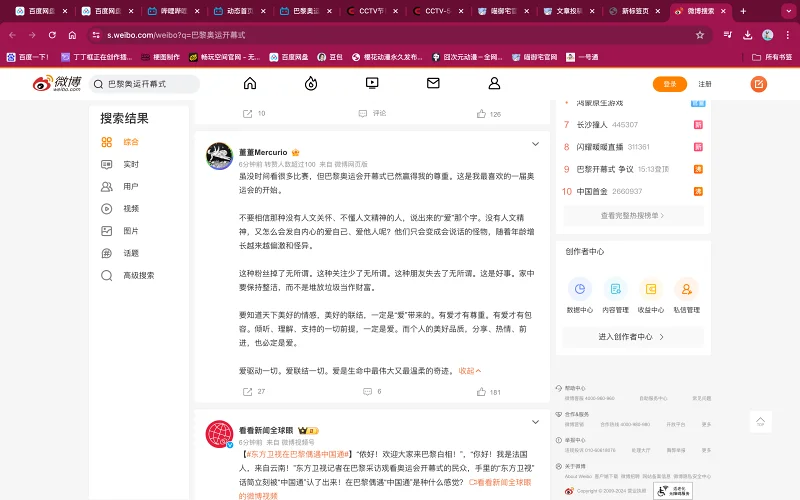This screenshot has height=500, width=800.
Task: Open new browser tab with plus
Action: coord(743,11)
